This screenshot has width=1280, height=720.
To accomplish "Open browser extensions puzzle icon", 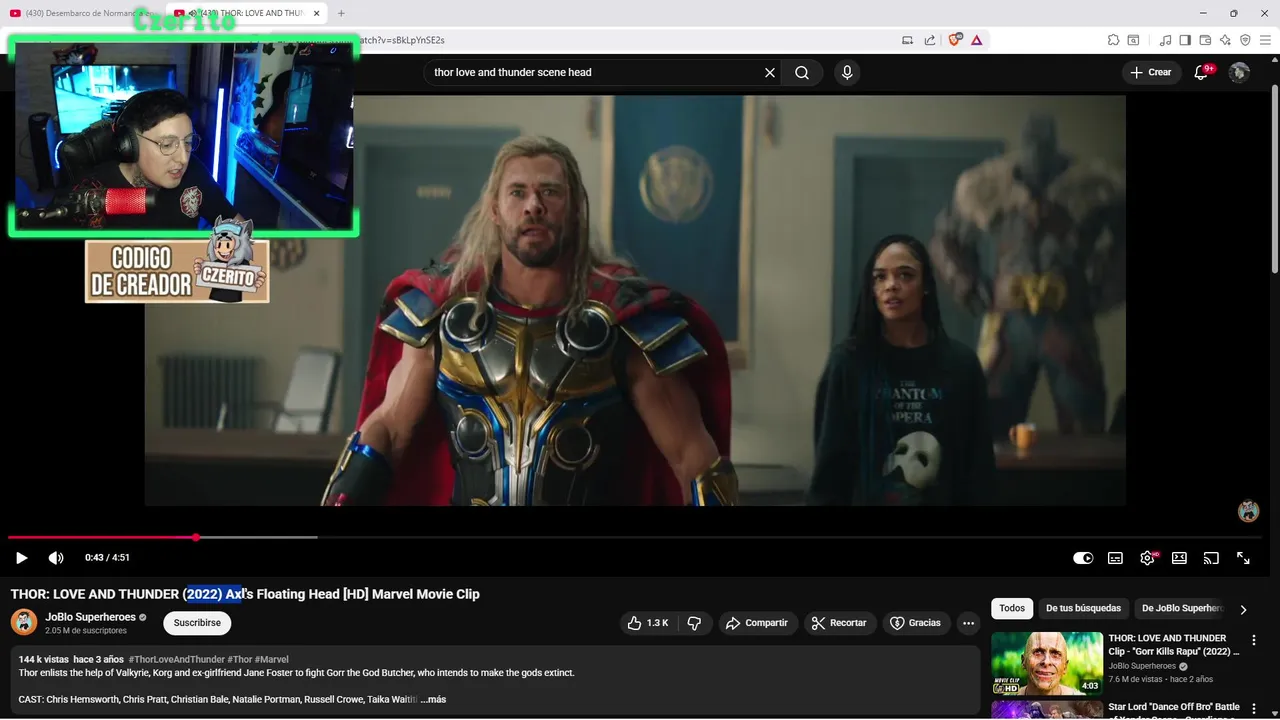I will [x=1113, y=40].
